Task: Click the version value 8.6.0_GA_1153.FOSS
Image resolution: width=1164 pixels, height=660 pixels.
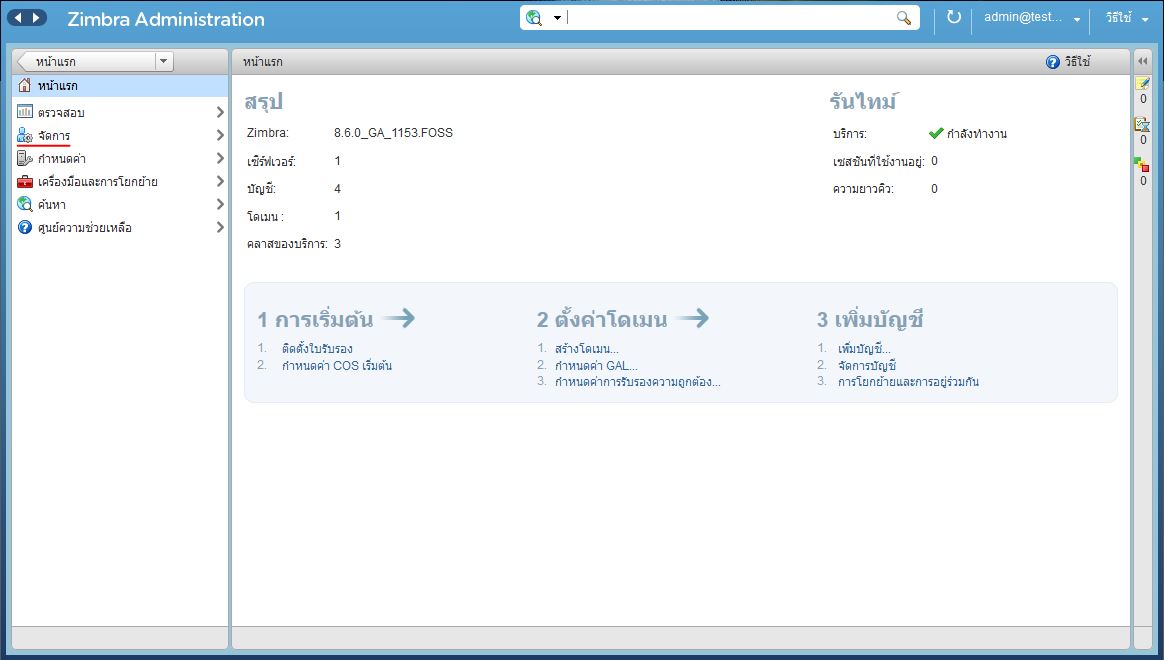Action: click(393, 133)
